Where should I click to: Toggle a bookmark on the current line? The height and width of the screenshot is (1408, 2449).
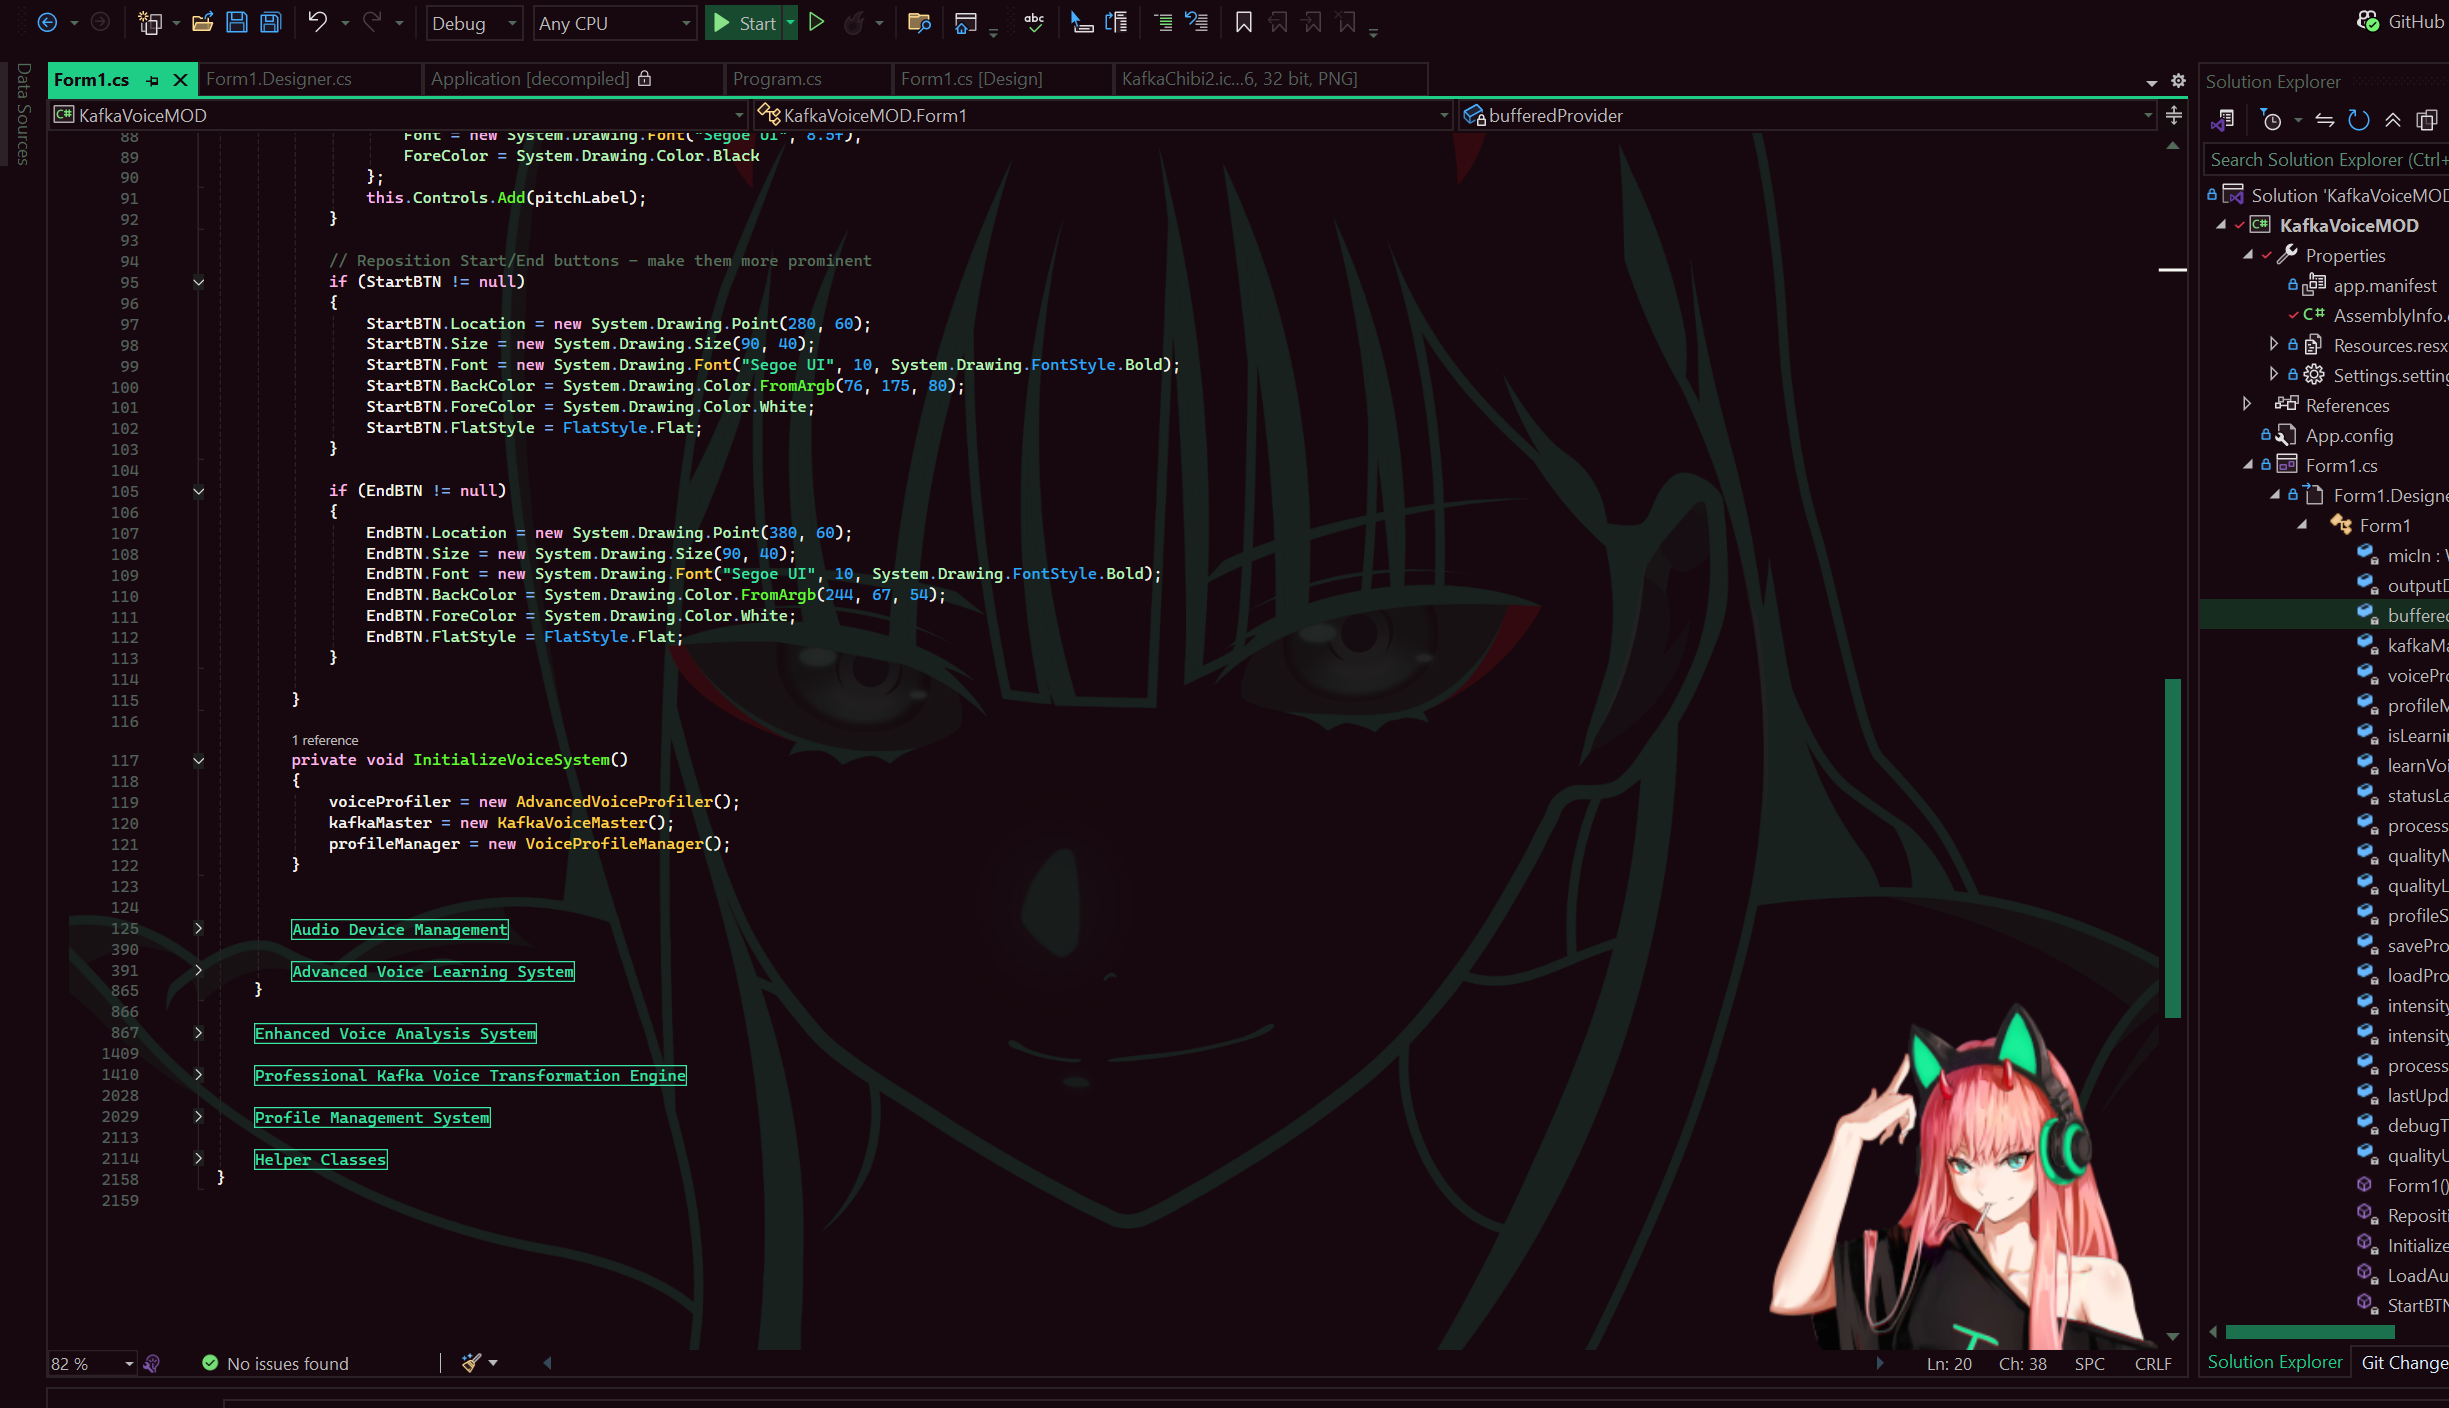1243,22
